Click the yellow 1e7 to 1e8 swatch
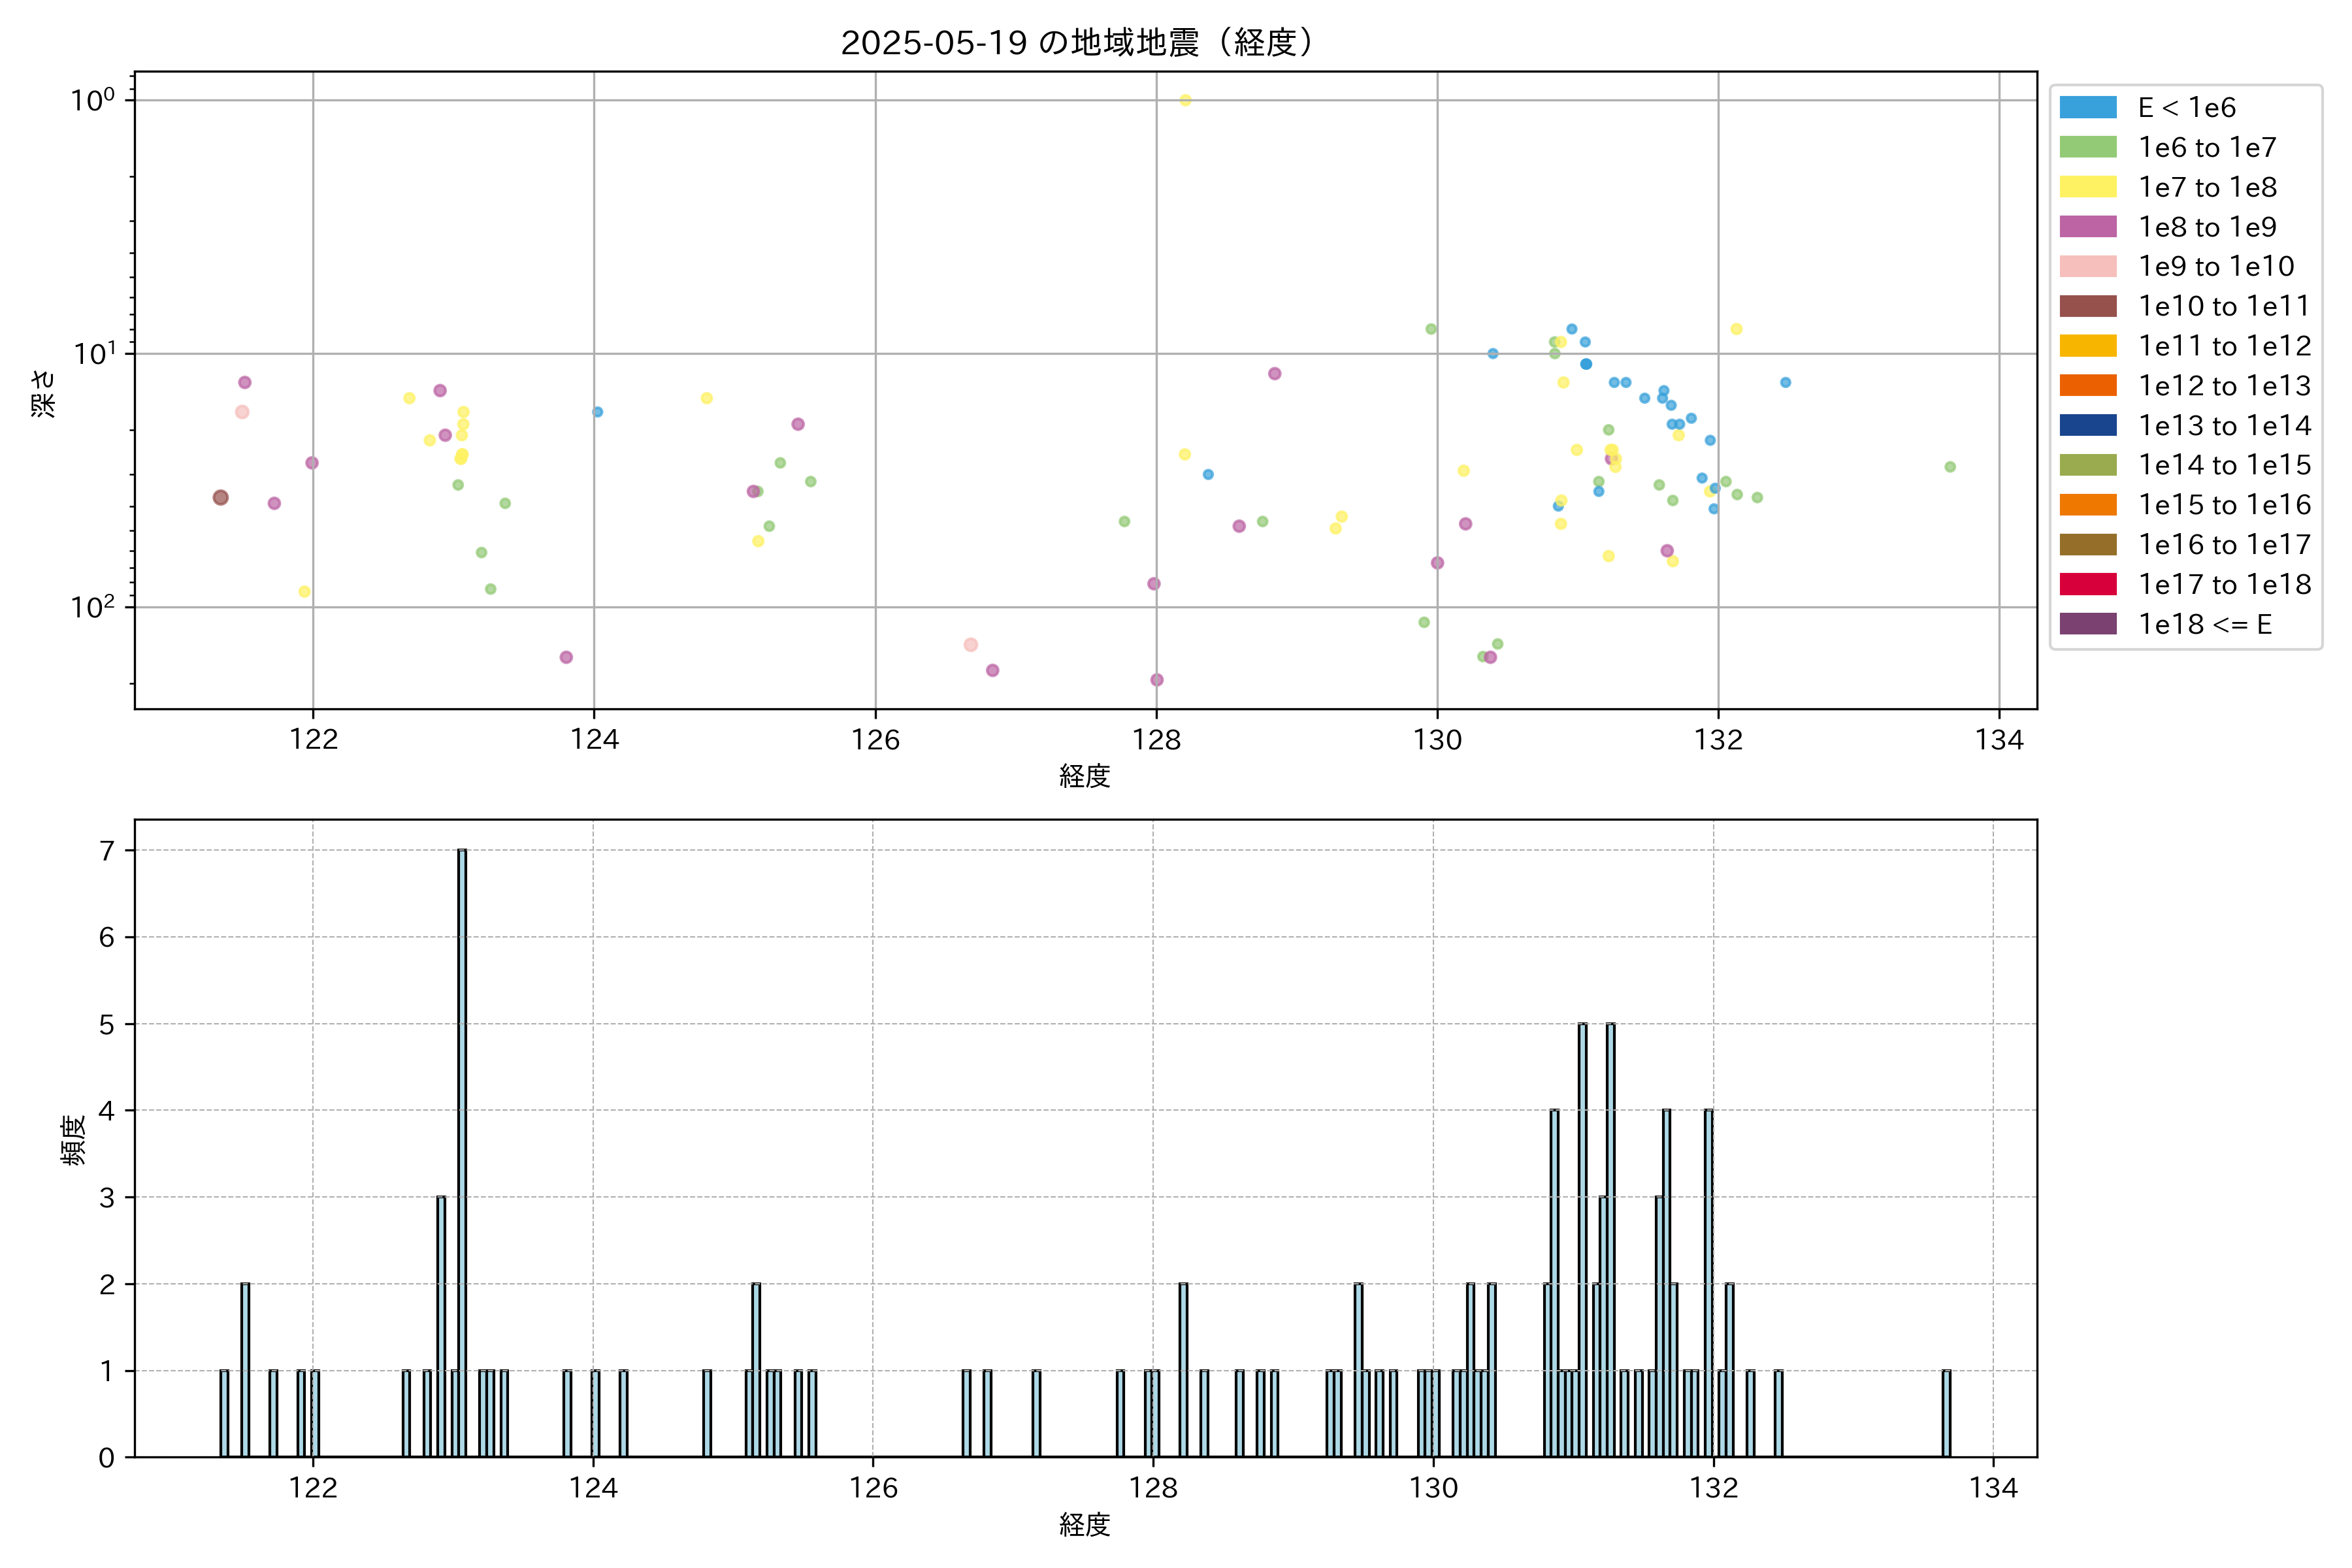The height and width of the screenshot is (1568, 2352). click(2087, 187)
